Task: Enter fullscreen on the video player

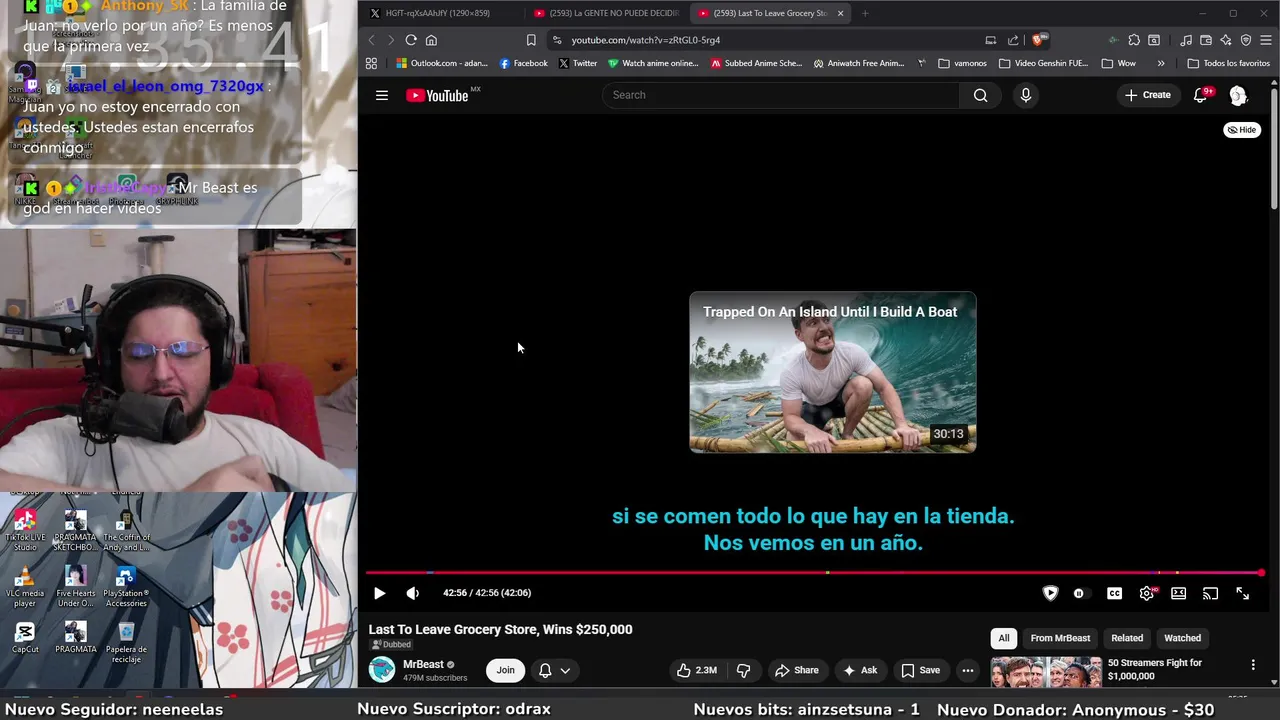Action: 1242,593
